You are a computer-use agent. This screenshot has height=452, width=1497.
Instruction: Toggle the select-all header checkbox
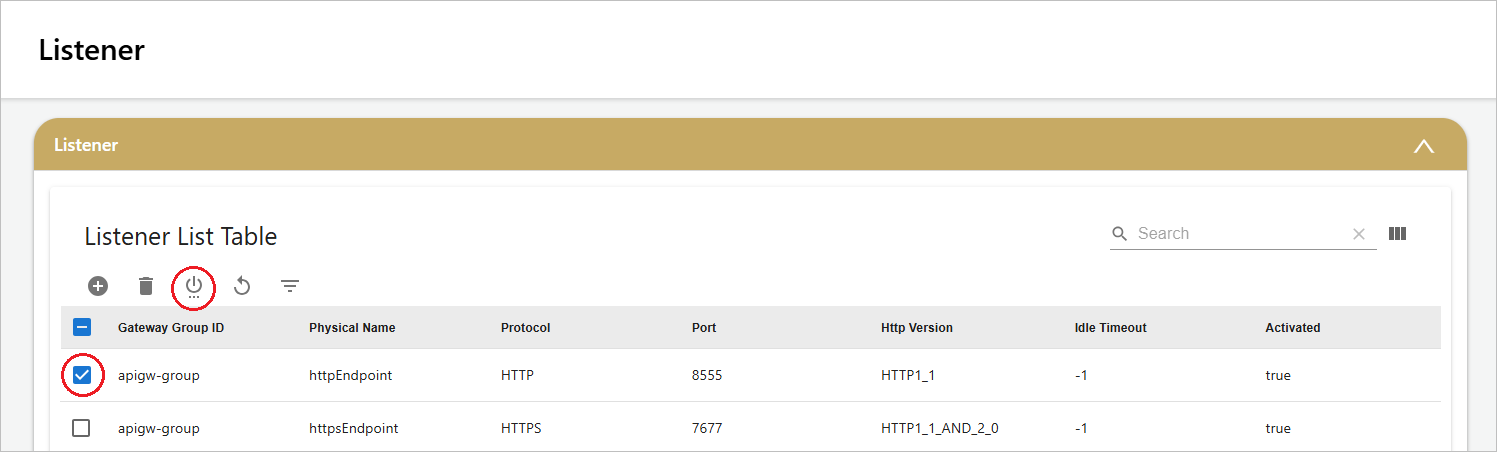82,327
